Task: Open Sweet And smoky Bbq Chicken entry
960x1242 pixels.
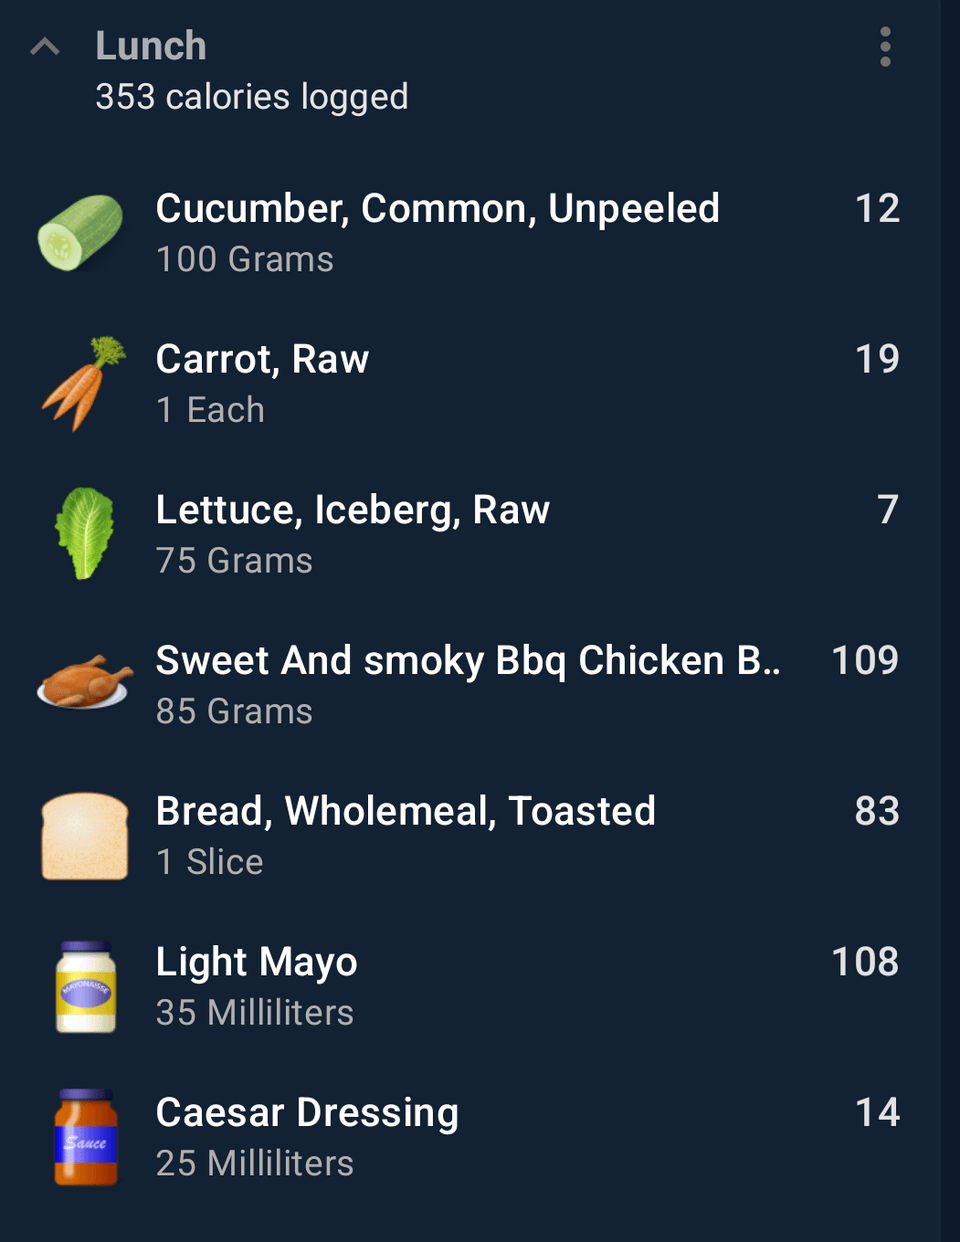Action: click(x=470, y=685)
